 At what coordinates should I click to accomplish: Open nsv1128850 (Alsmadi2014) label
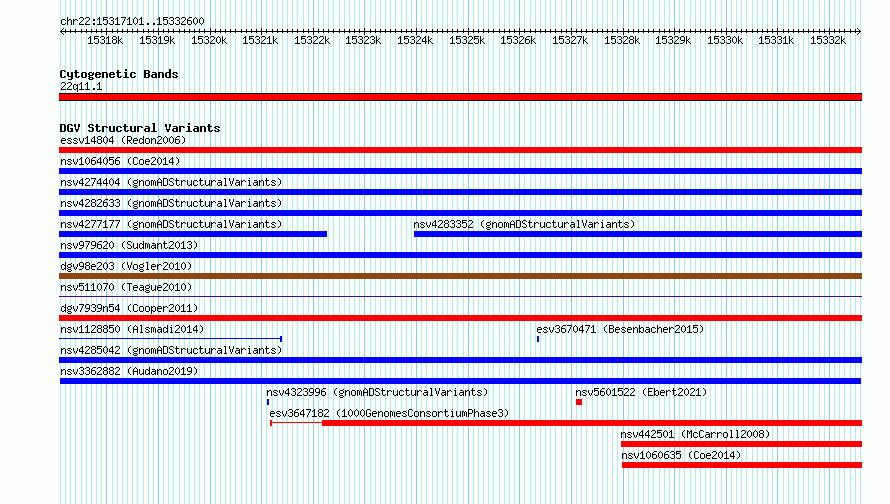click(x=132, y=329)
